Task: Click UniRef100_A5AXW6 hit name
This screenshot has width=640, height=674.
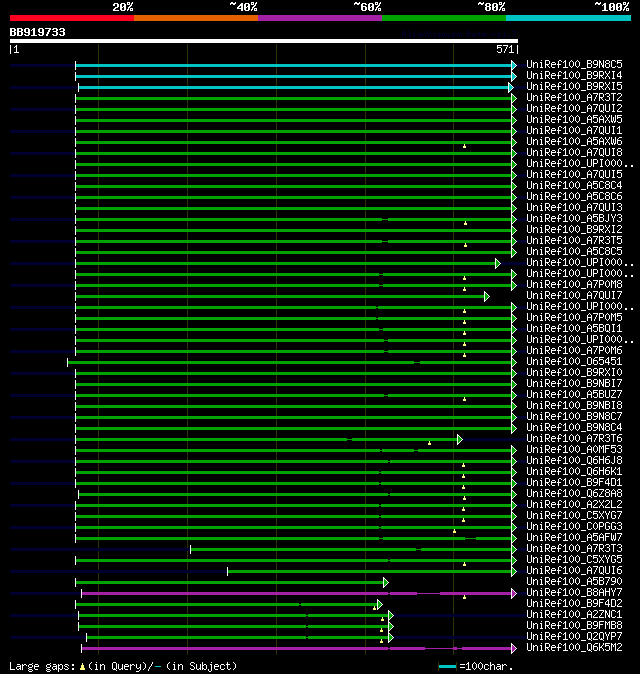Action: coord(574,141)
